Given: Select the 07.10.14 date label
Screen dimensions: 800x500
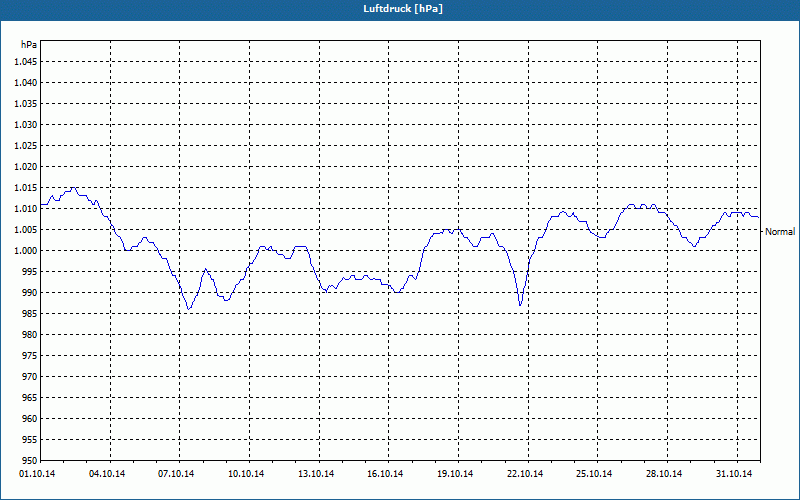Looking at the screenshot, I should [176, 474].
